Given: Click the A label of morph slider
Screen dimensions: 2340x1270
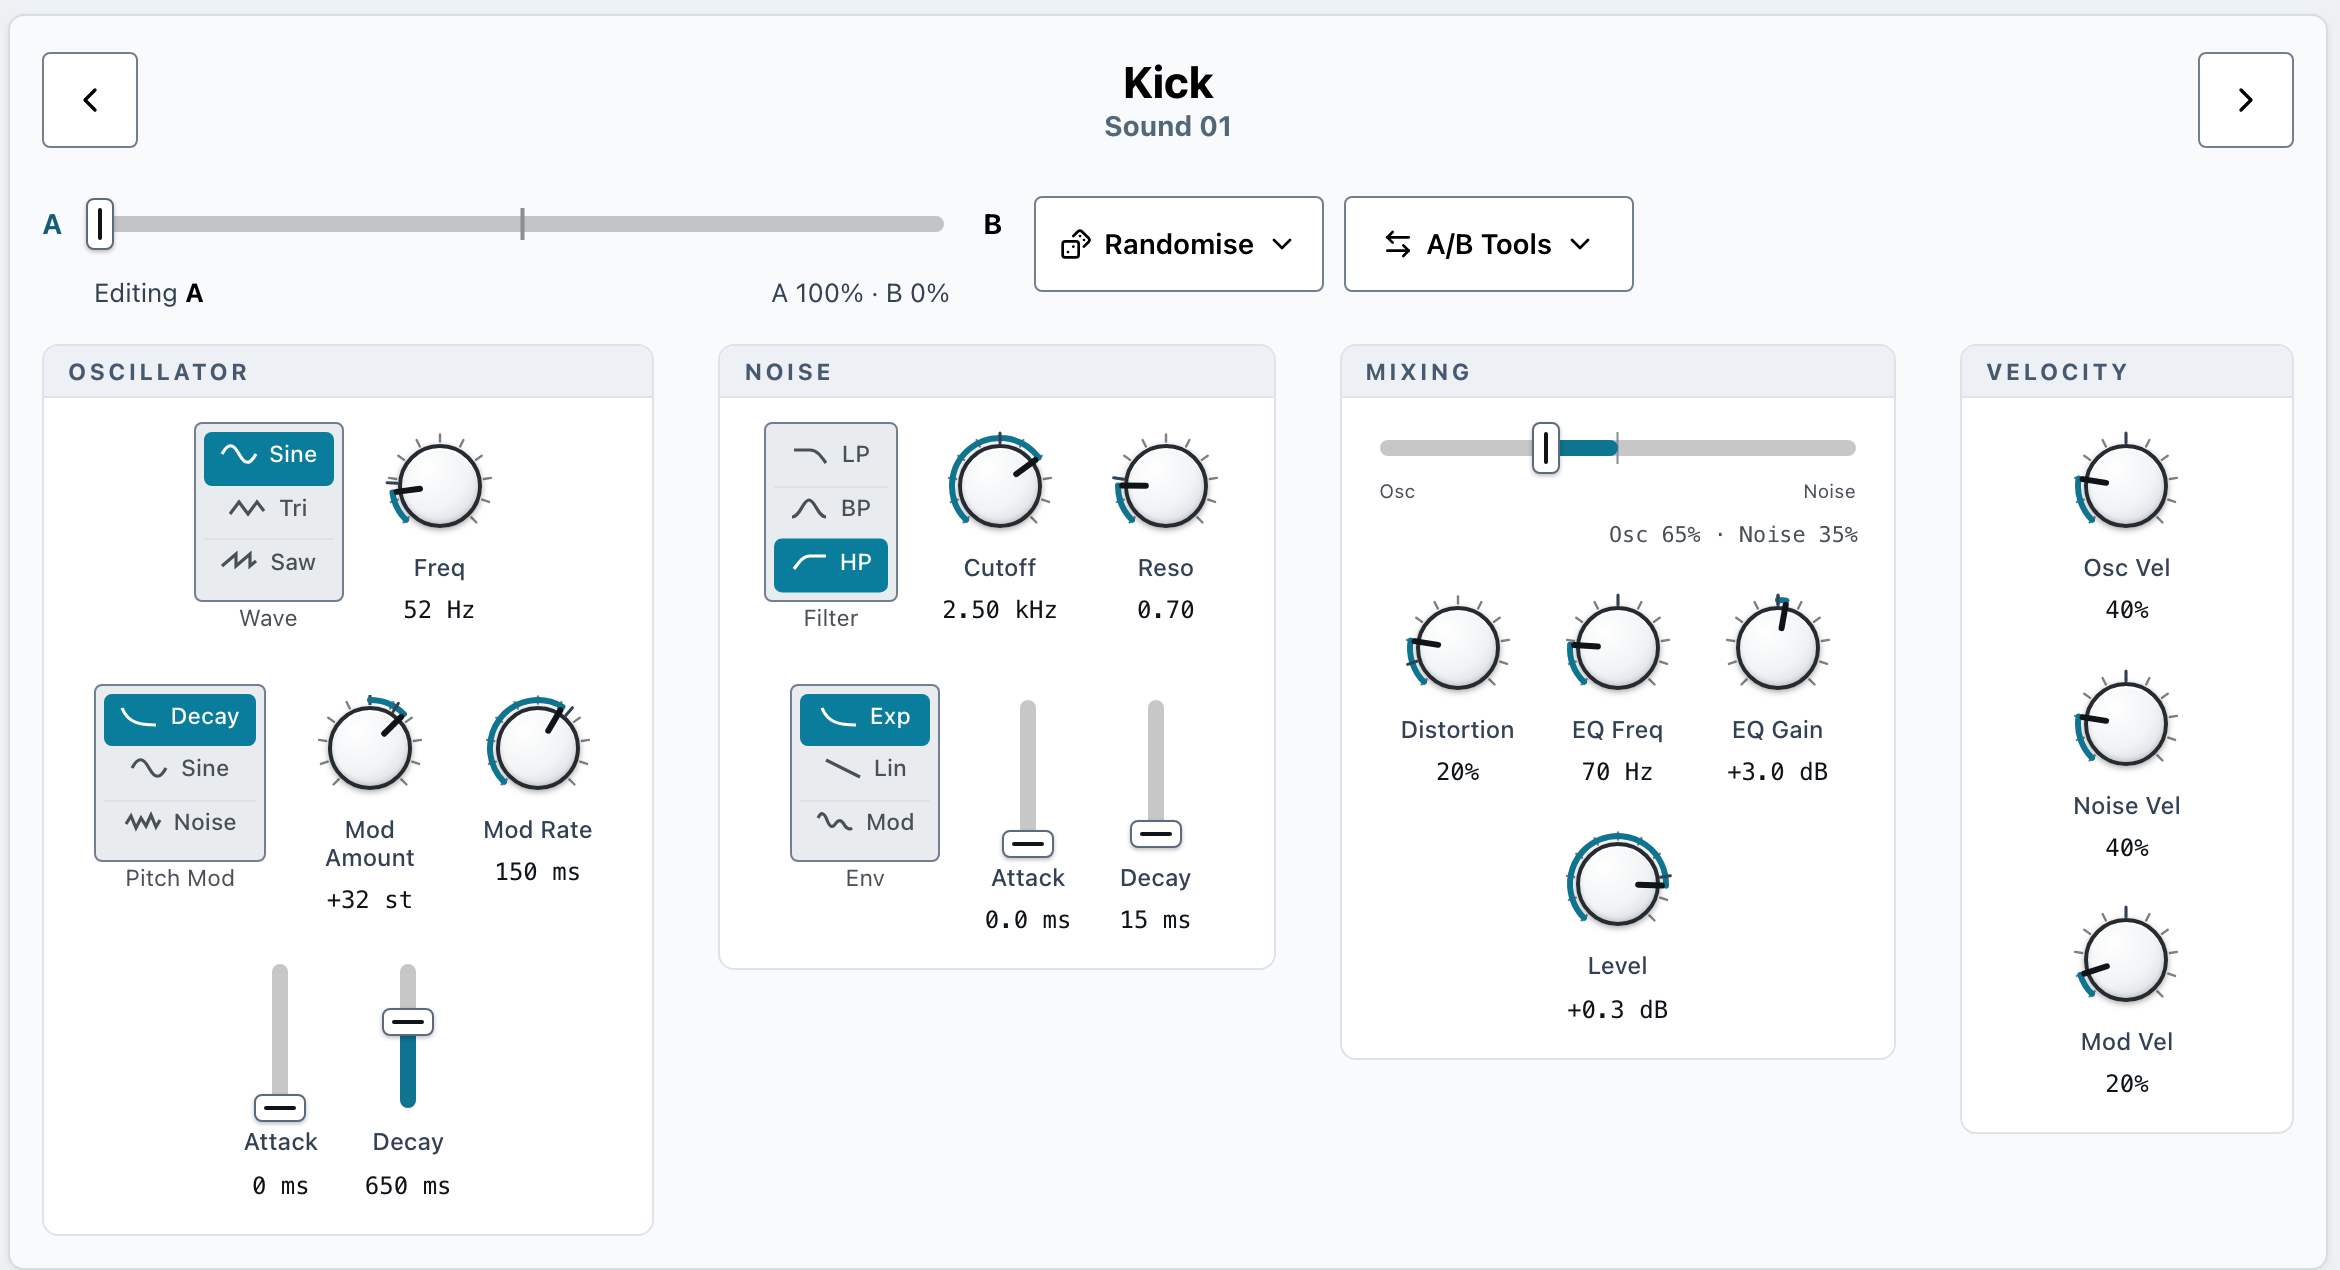Looking at the screenshot, I should pyautogui.click(x=52, y=225).
